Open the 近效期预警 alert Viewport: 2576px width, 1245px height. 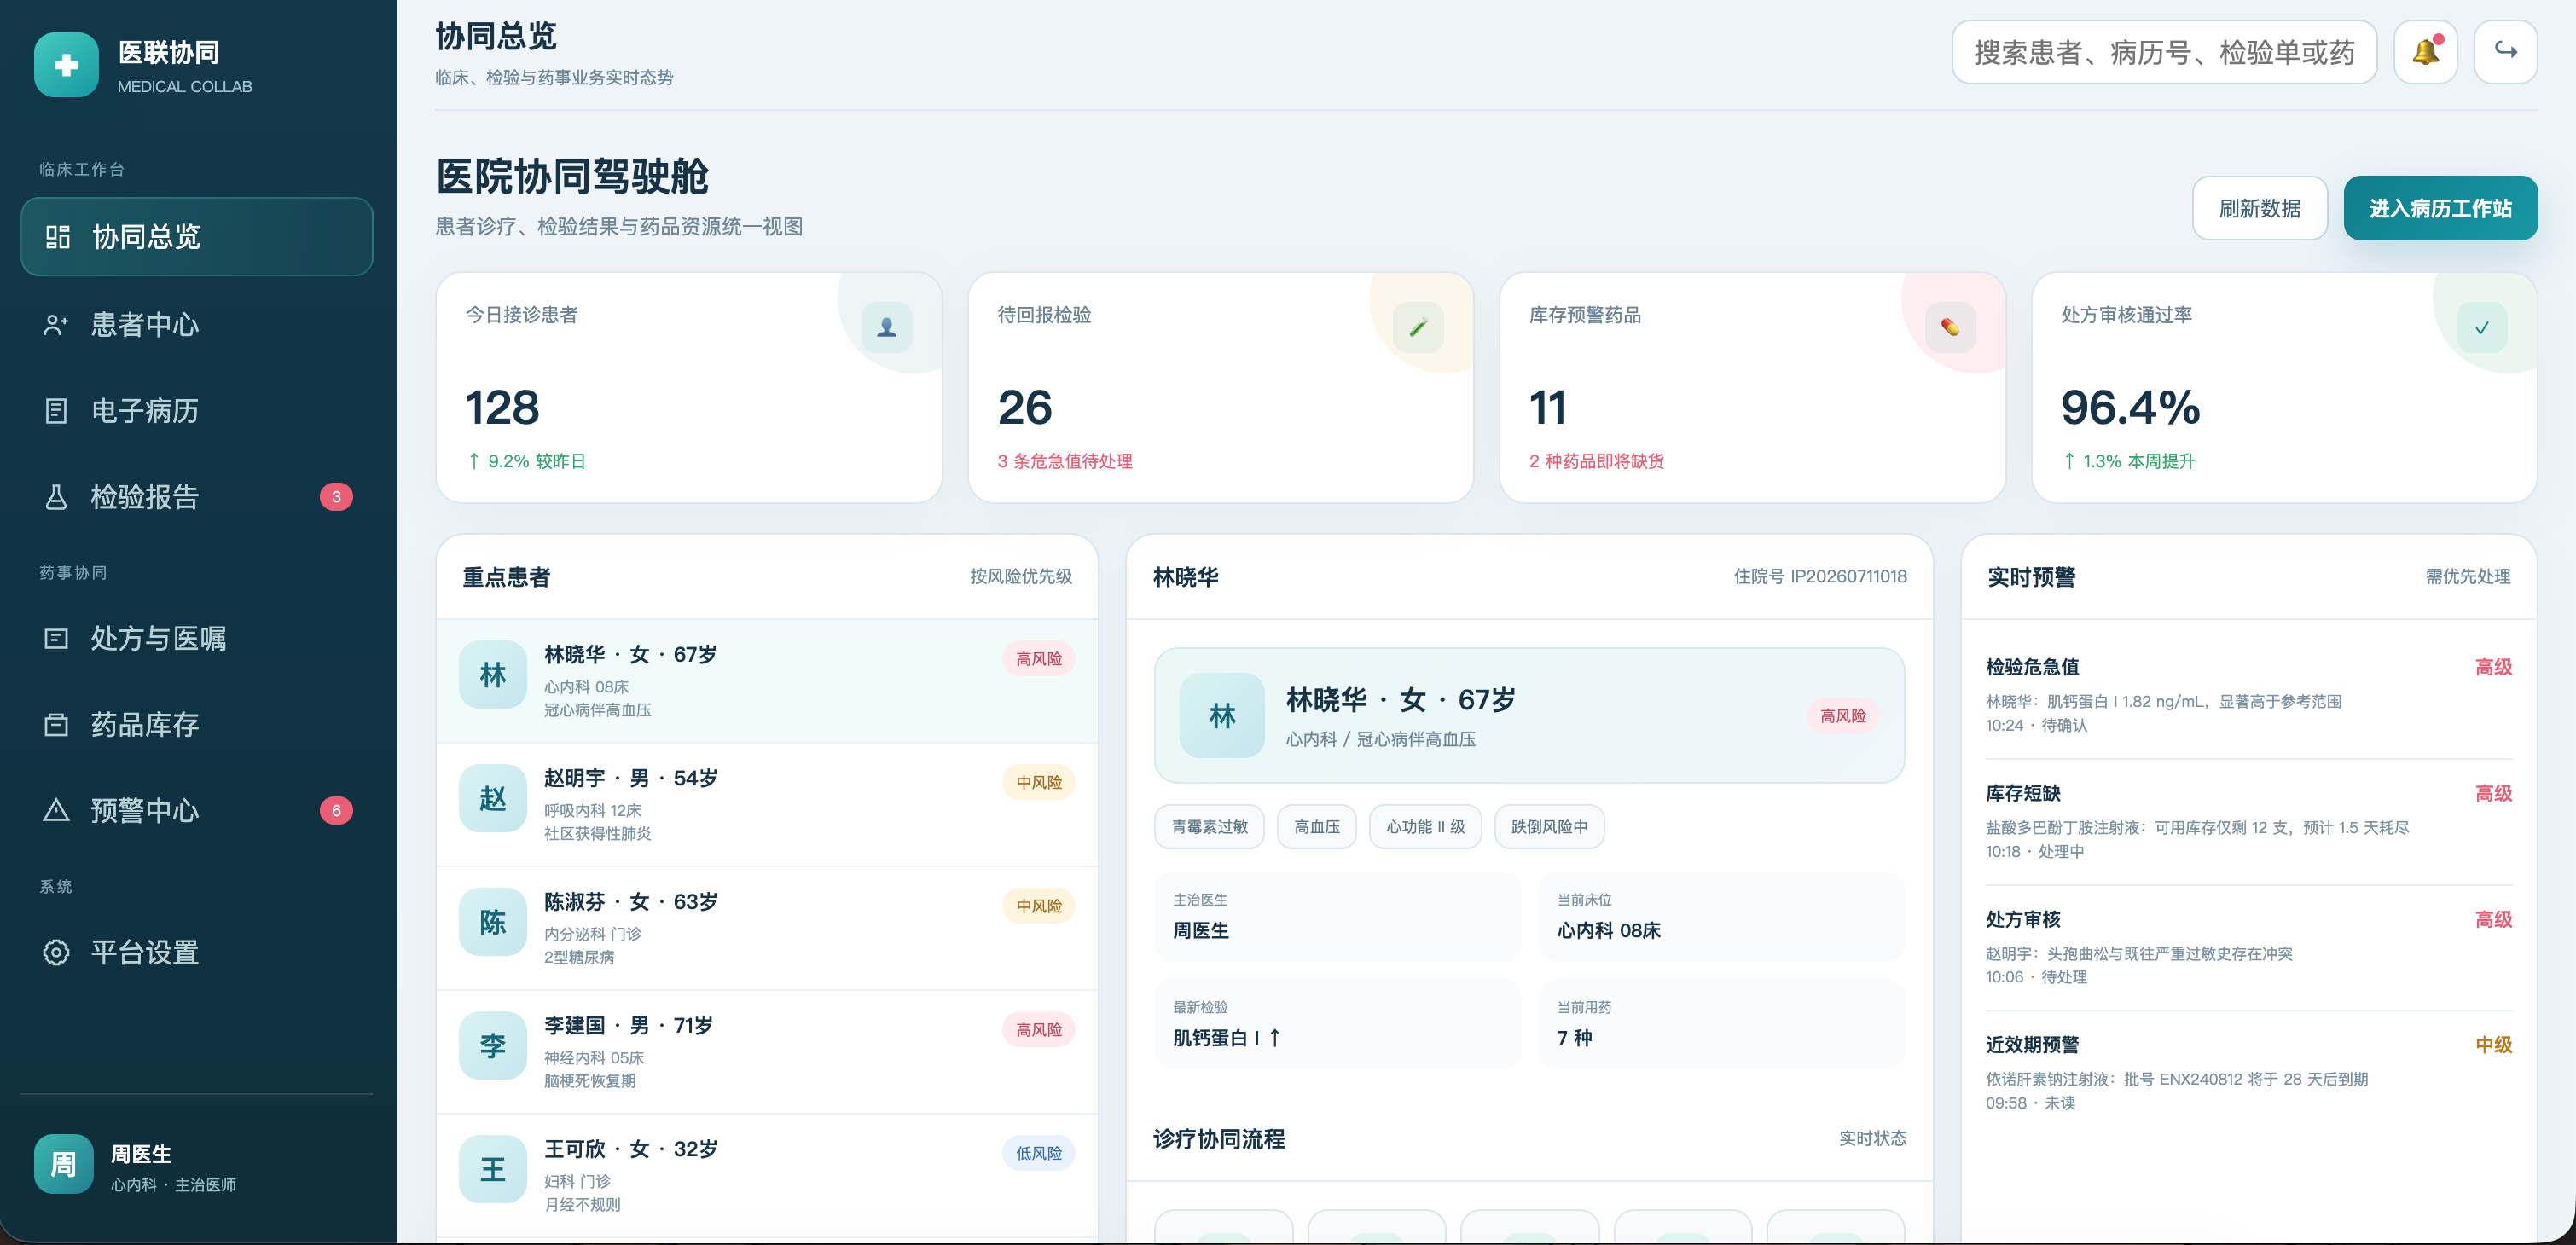[x=2248, y=1073]
